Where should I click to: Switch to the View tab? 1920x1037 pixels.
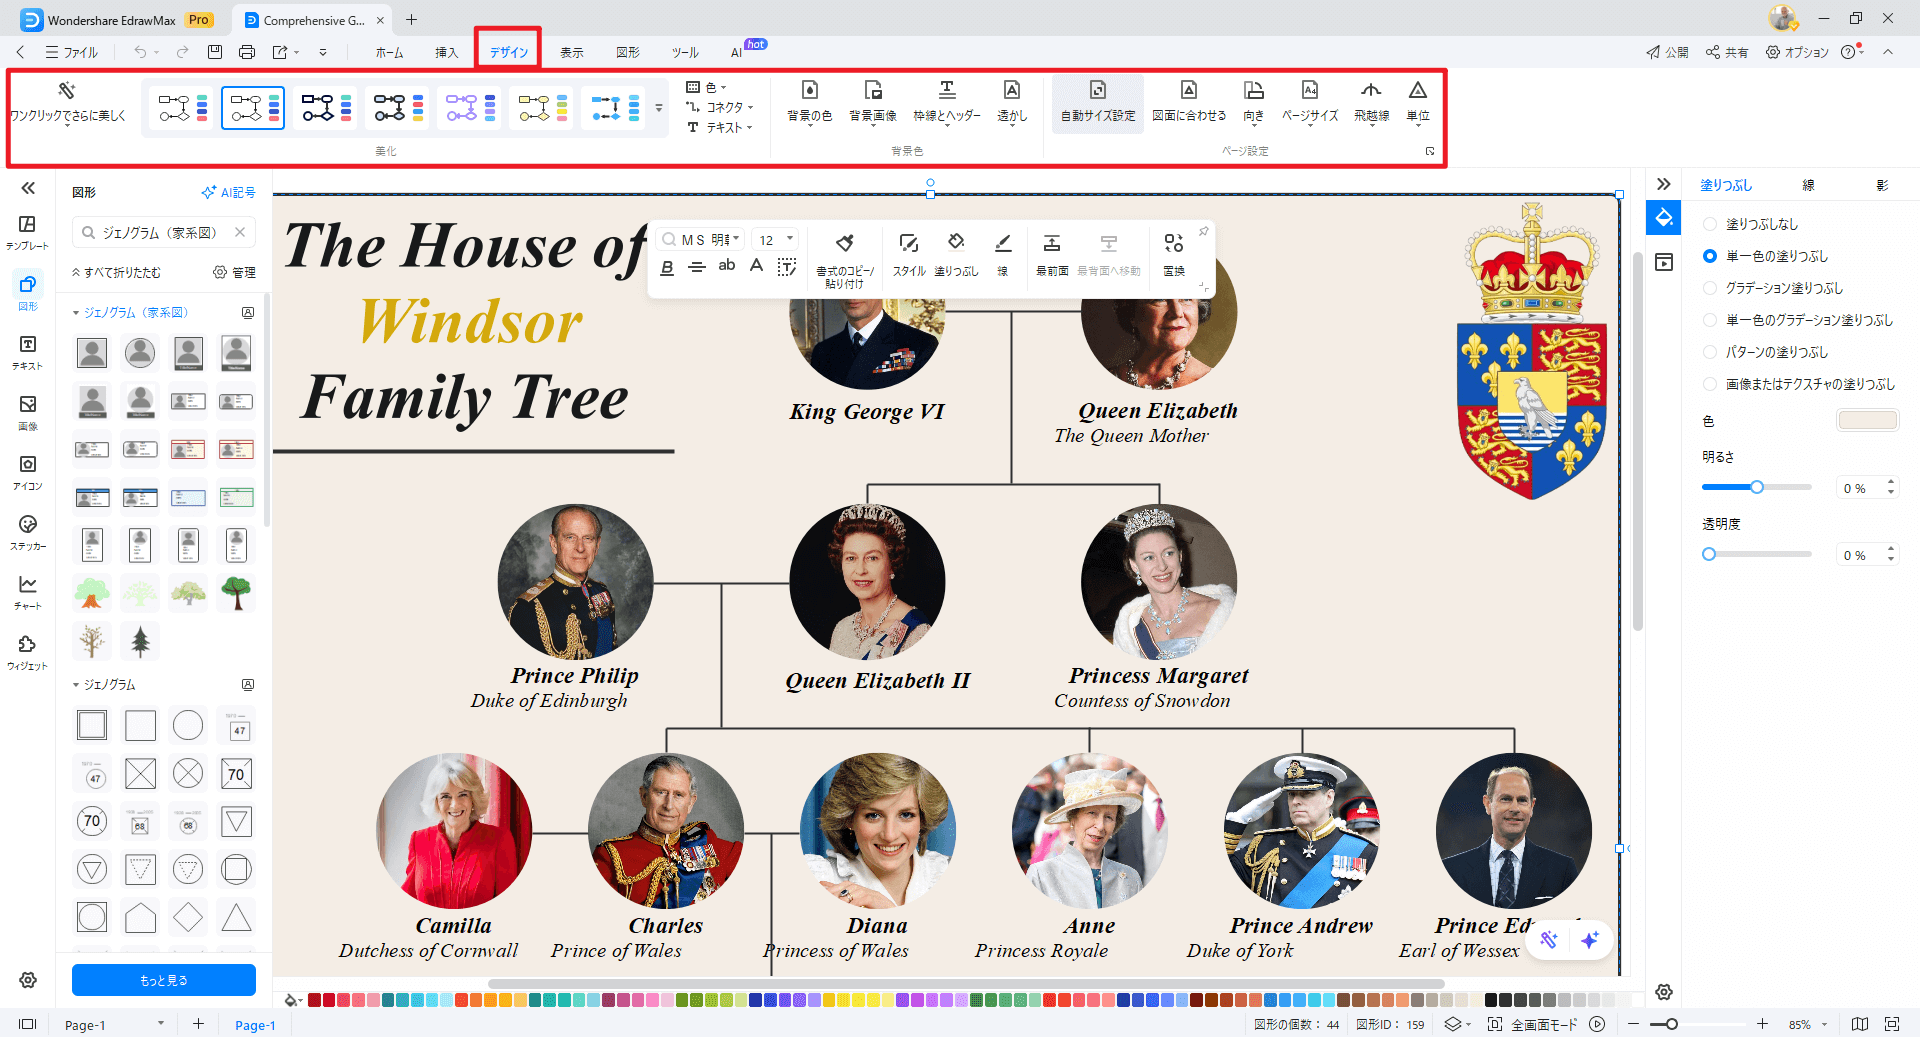pyautogui.click(x=571, y=52)
